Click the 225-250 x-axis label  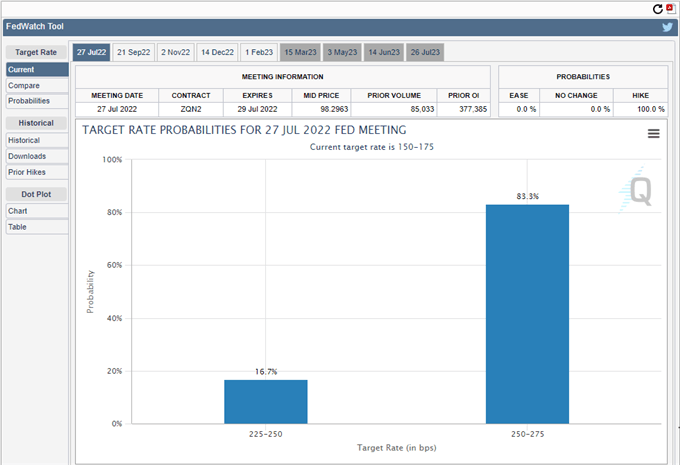click(265, 434)
